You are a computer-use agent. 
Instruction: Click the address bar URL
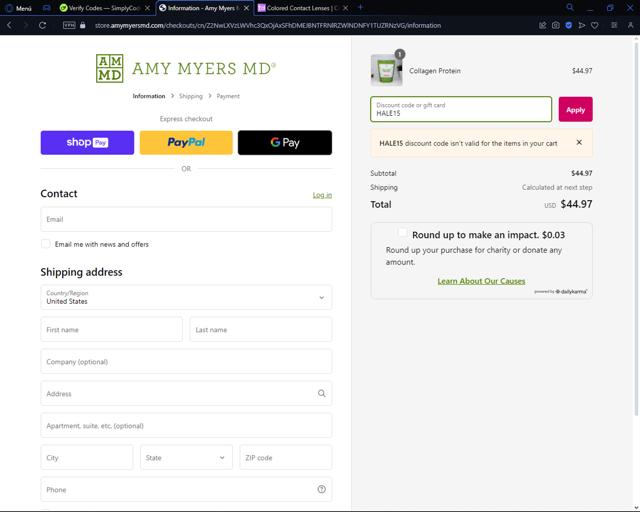268,25
